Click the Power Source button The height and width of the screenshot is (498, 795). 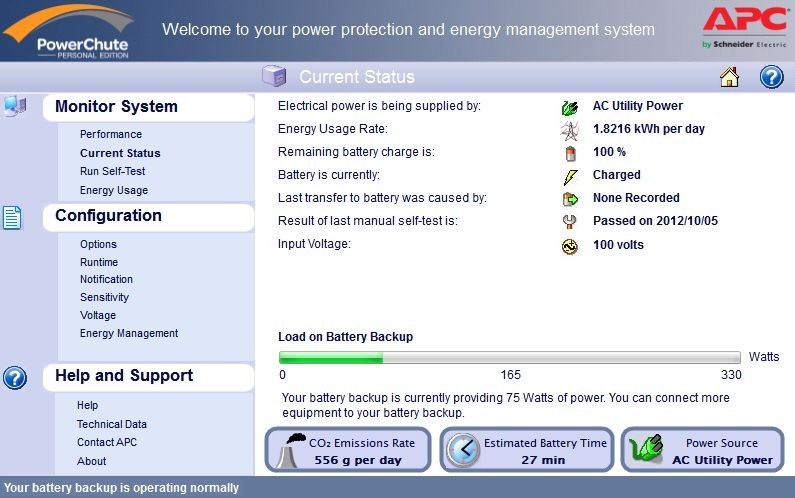pos(703,450)
